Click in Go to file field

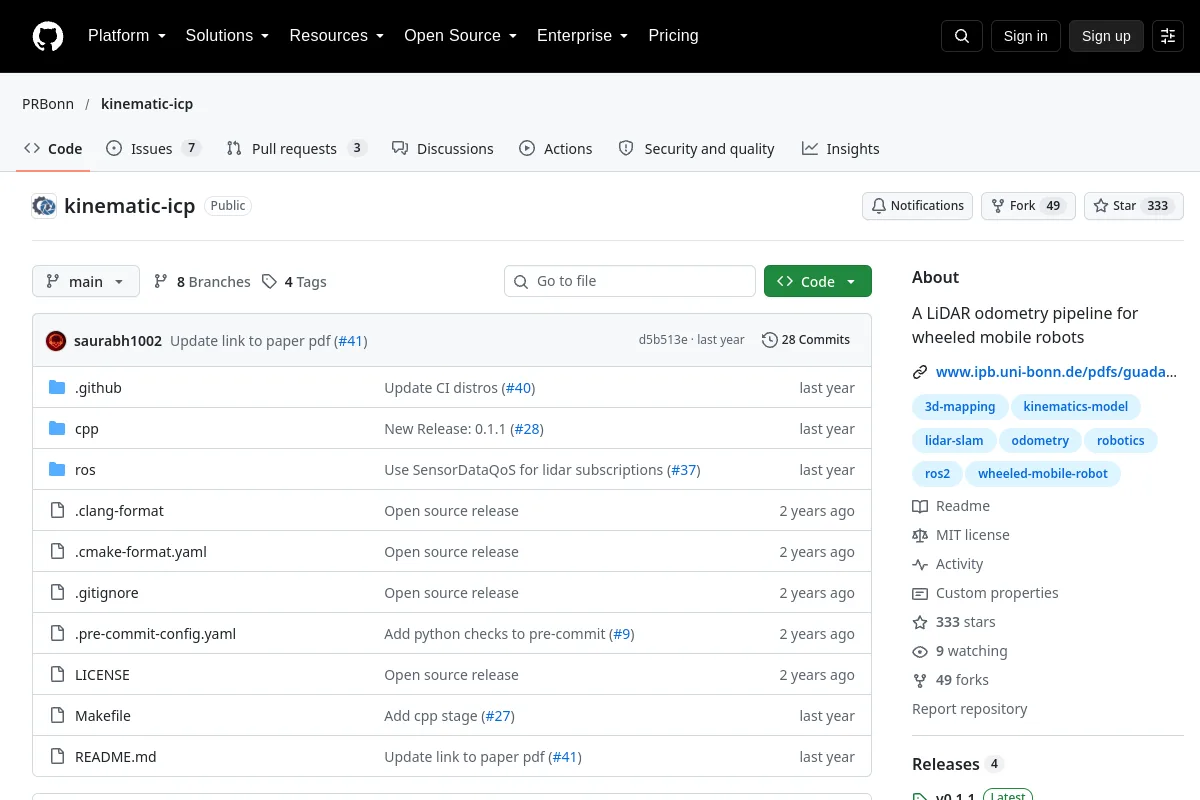tap(630, 282)
